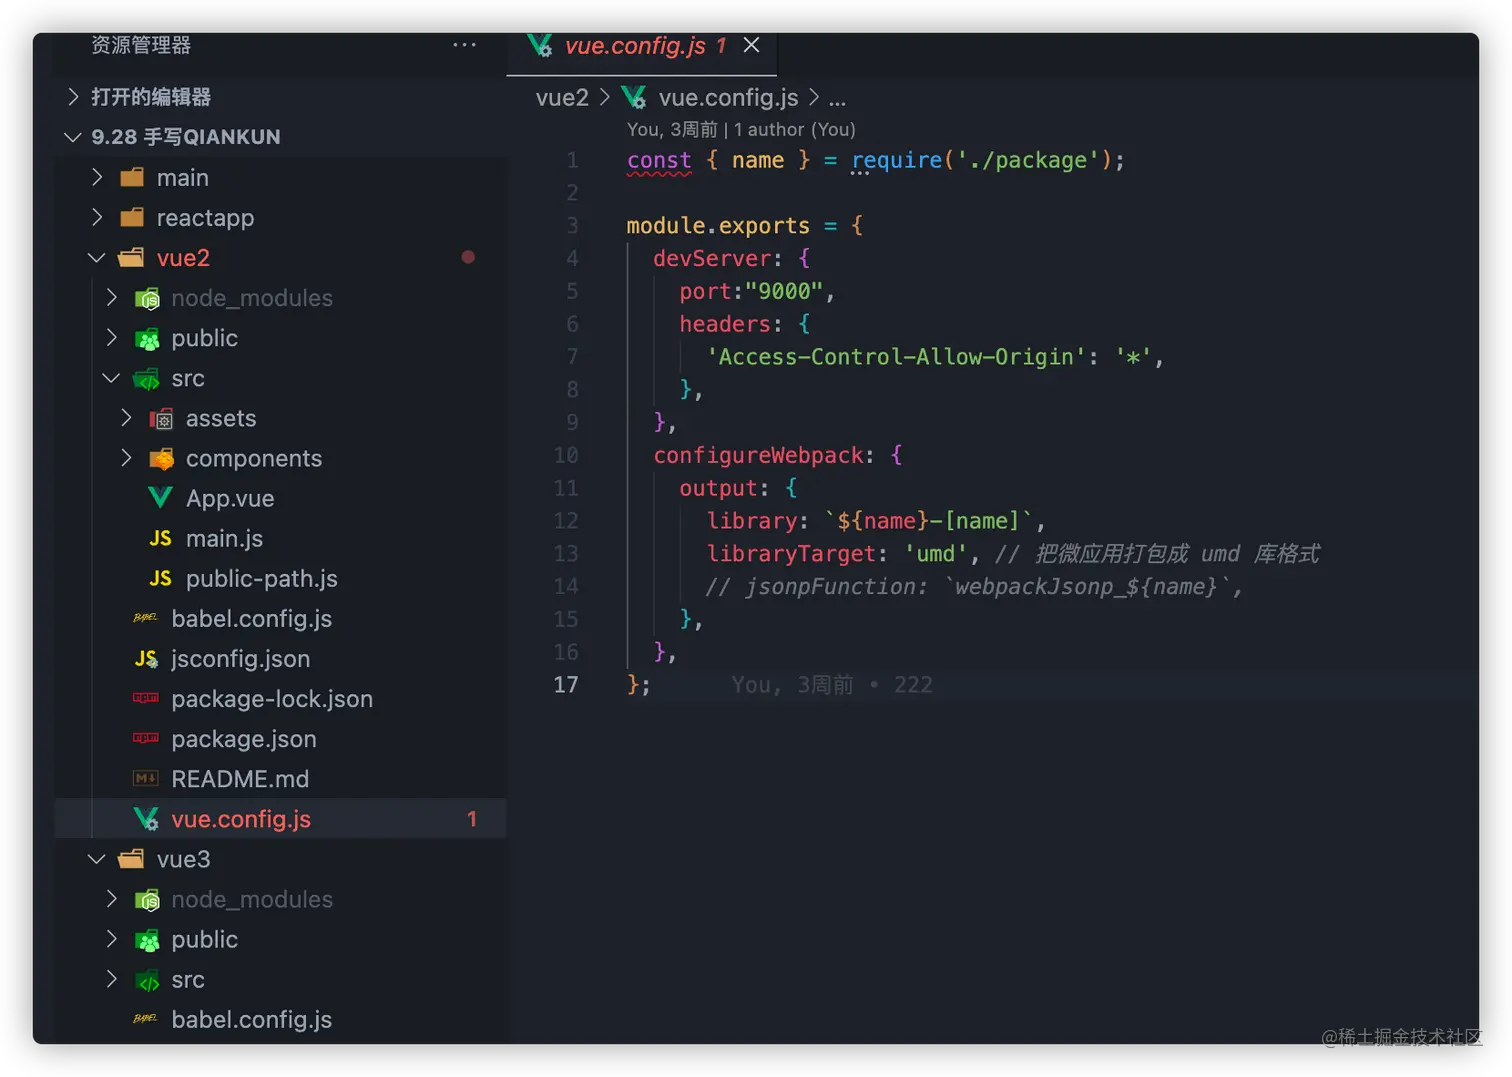The height and width of the screenshot is (1077, 1512).
Task: Expand the assets folder chevron
Action: 126,418
